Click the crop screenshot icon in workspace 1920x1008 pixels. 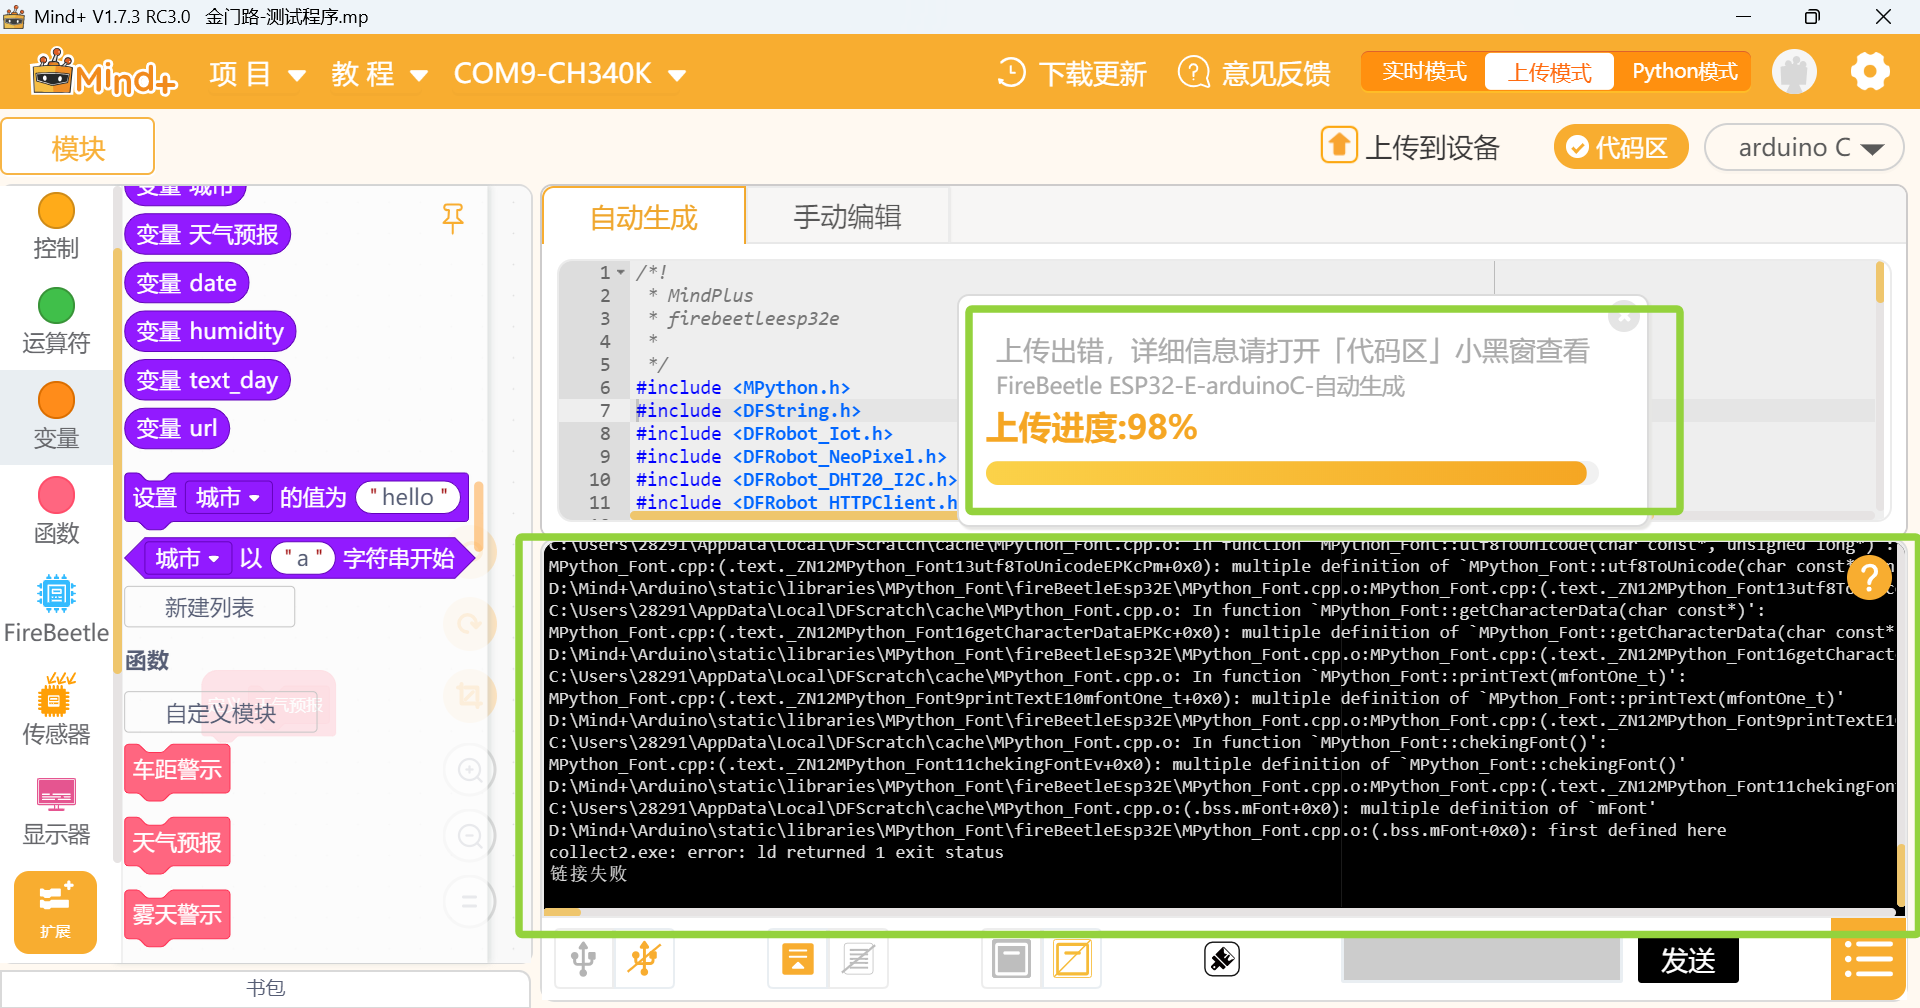coord(470,695)
